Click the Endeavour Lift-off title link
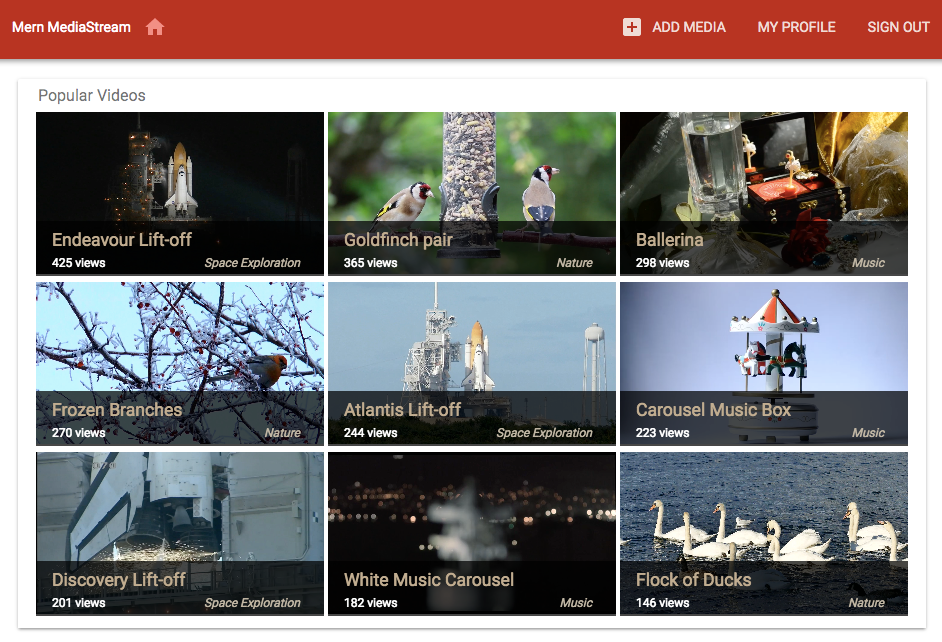Screen dimensions: 942x642 coord(122,240)
